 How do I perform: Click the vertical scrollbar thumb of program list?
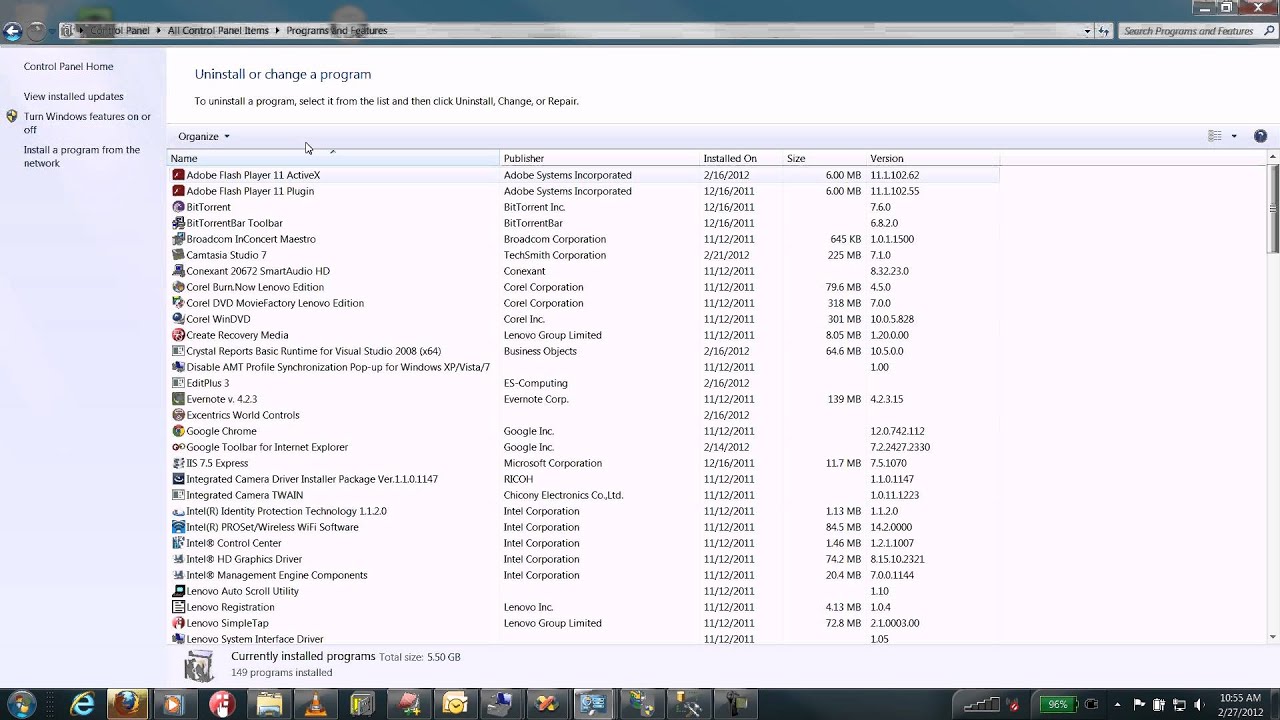click(x=1272, y=208)
